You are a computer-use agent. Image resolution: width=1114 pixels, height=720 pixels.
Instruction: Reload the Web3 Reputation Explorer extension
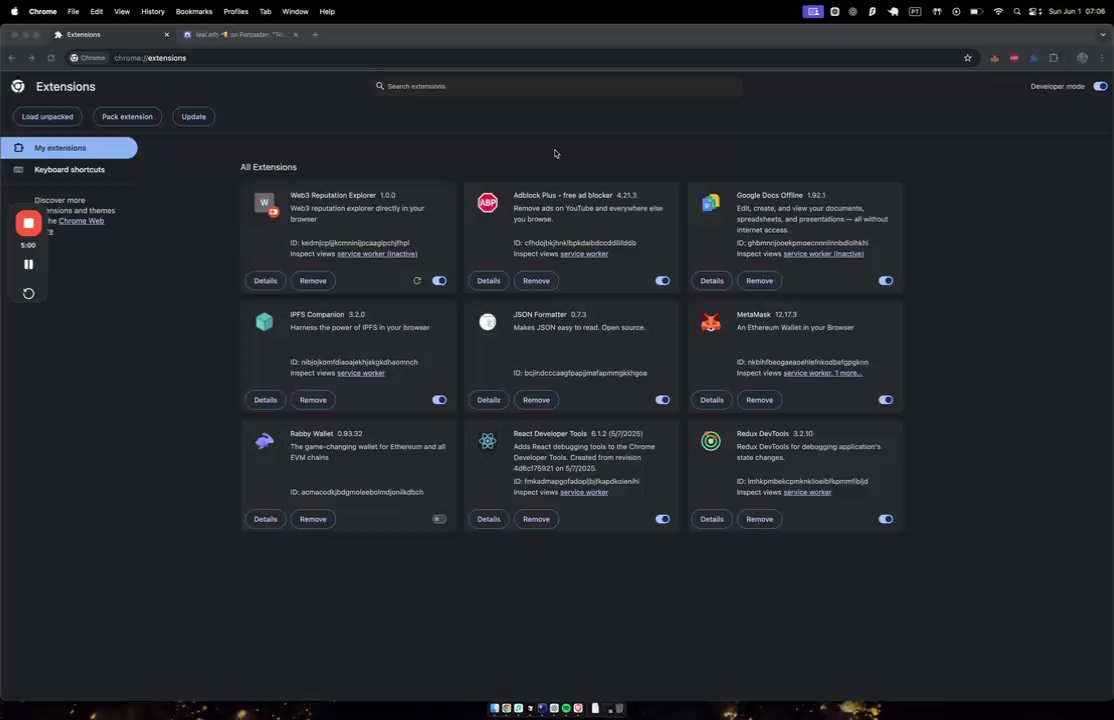417,281
